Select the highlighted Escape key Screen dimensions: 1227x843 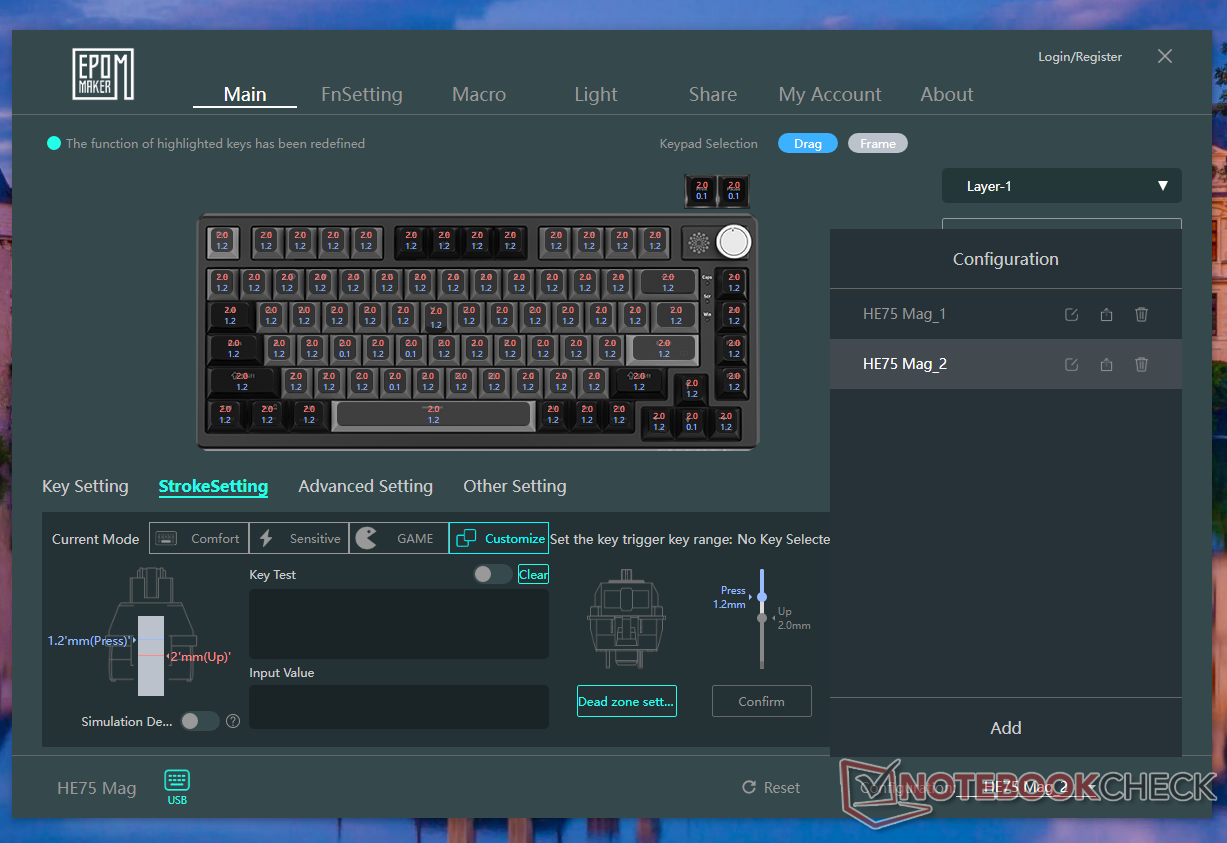(223, 242)
